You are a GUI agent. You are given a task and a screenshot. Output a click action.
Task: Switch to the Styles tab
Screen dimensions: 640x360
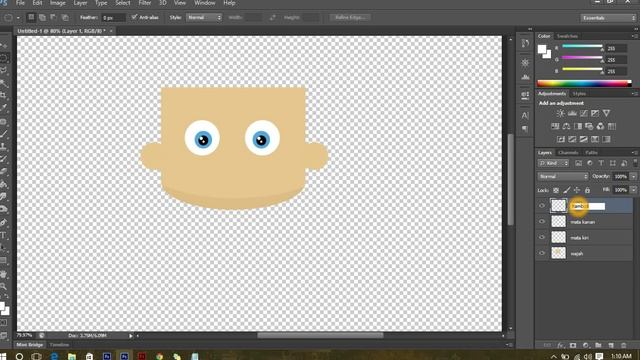point(579,94)
